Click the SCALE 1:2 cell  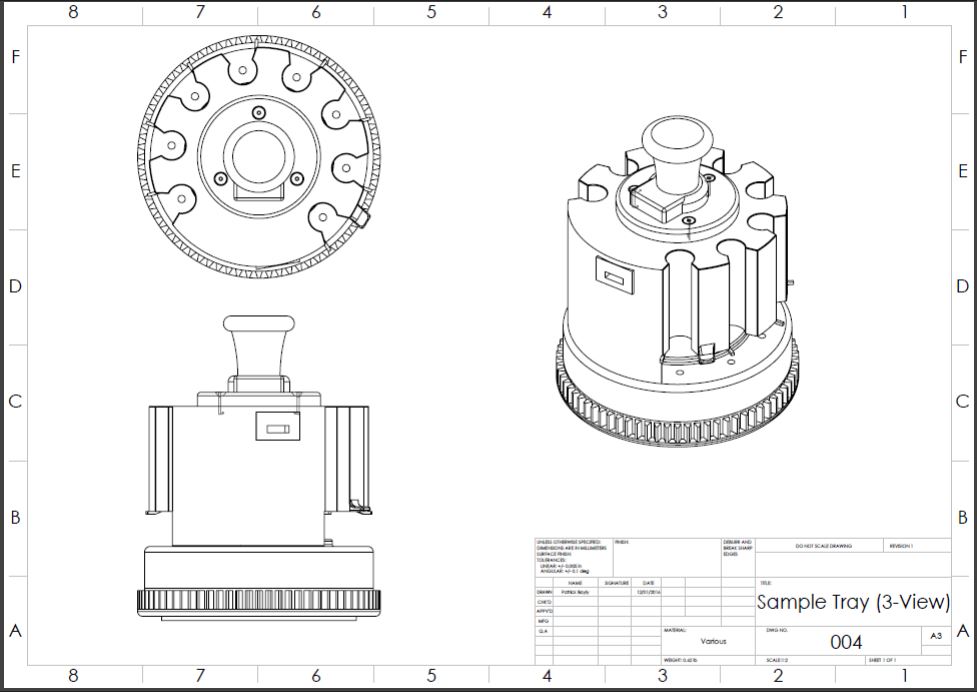776,661
